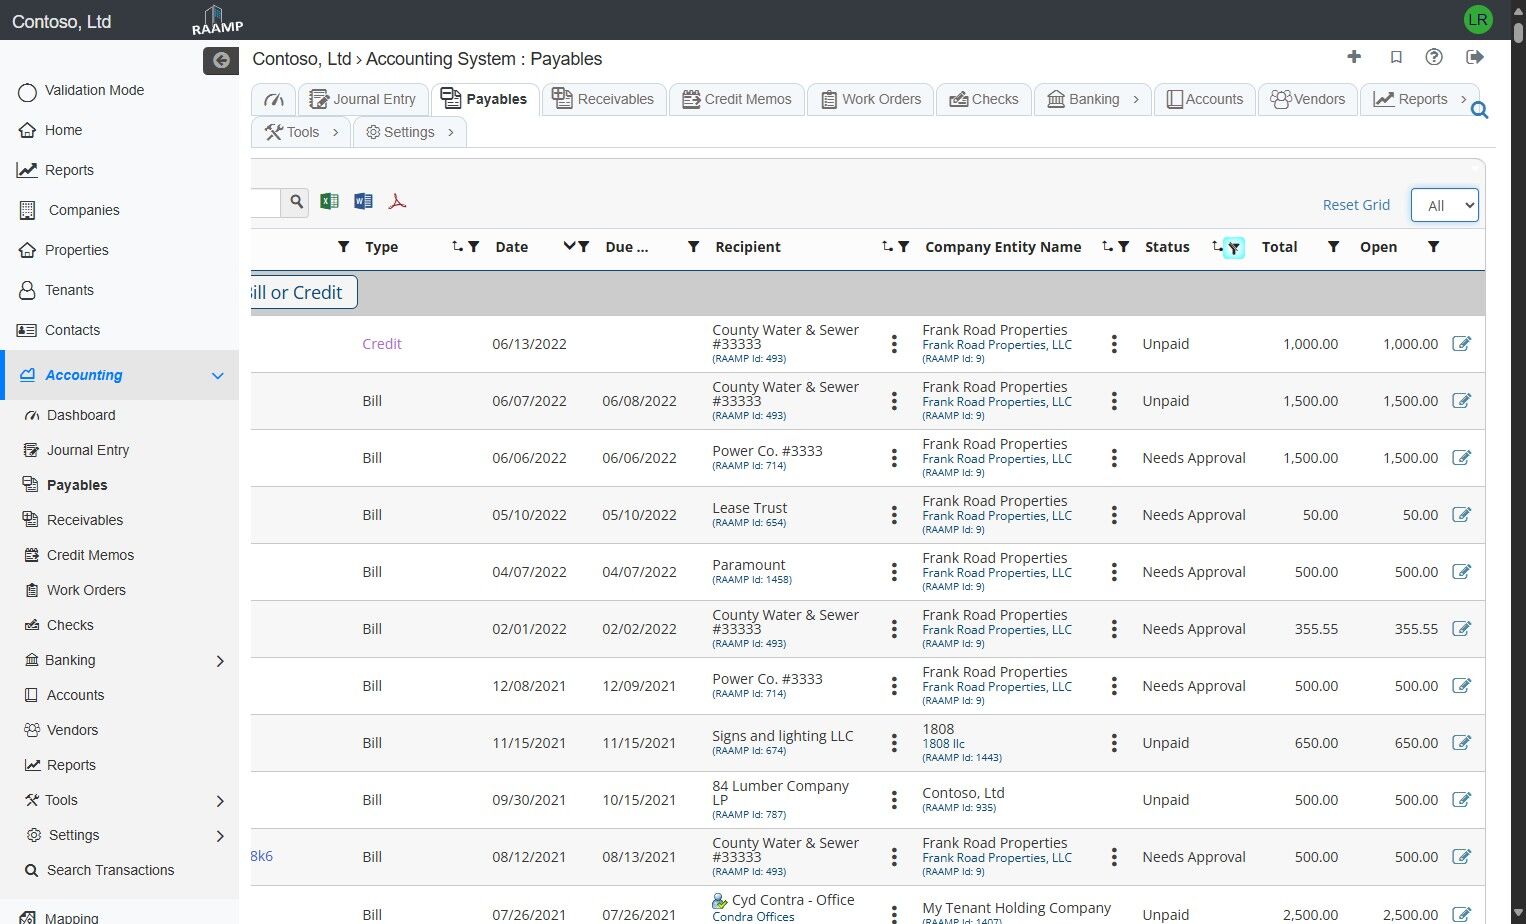Switch to the Receivables tab
Screen dimensions: 1526x924
603,99
